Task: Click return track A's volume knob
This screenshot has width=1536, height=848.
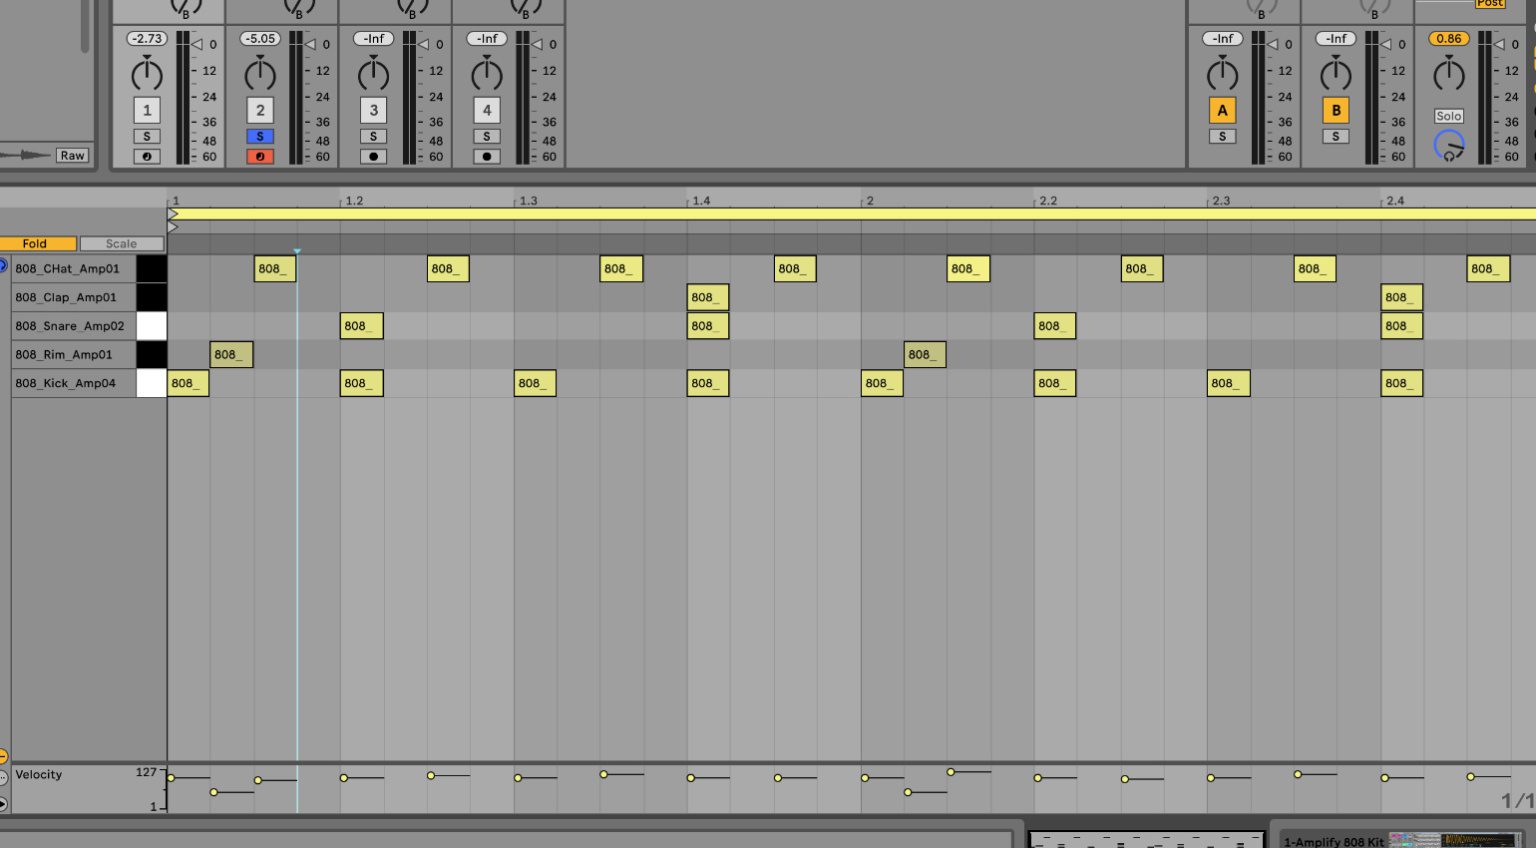Action: [1222, 74]
